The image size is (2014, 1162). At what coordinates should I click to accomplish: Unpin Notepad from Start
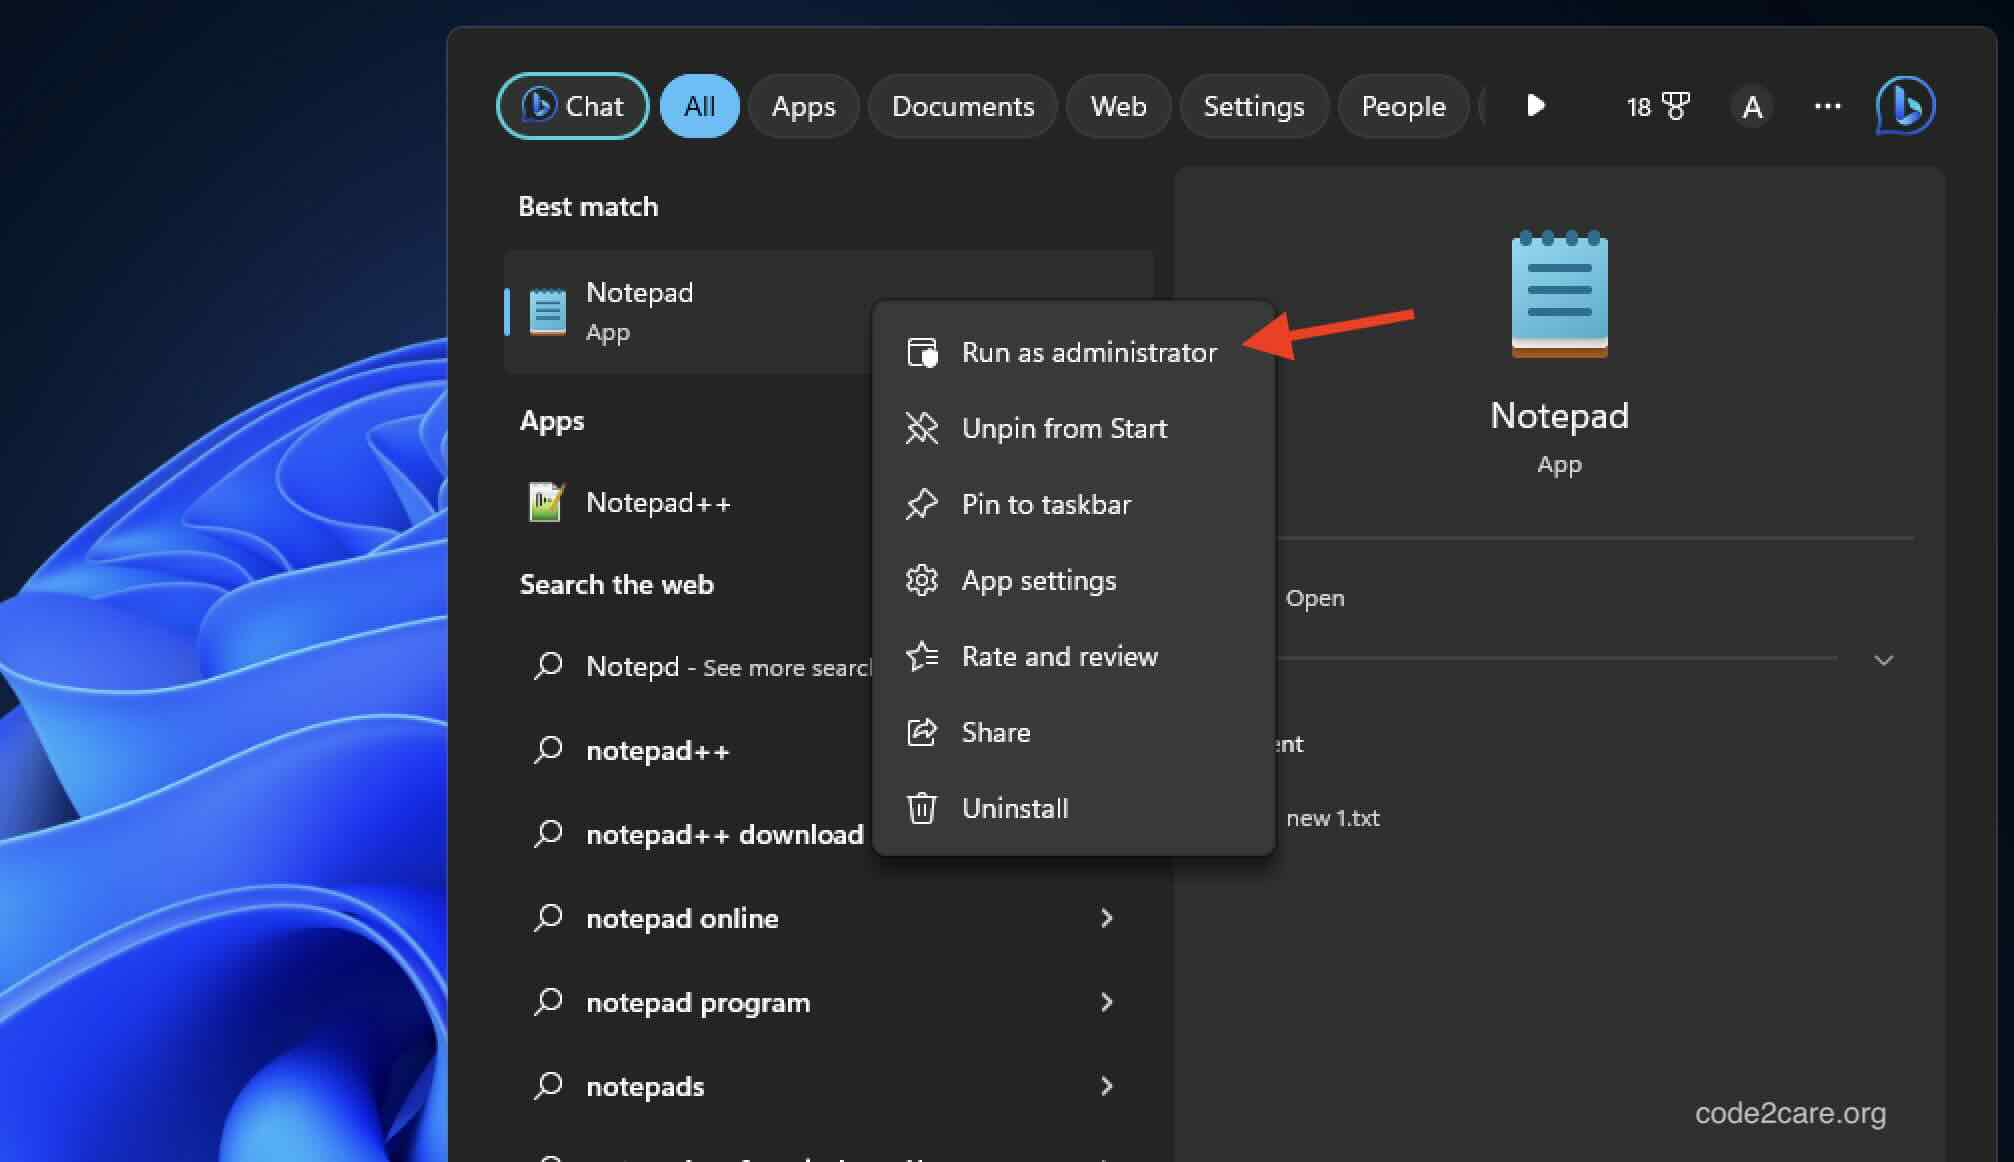point(1063,428)
